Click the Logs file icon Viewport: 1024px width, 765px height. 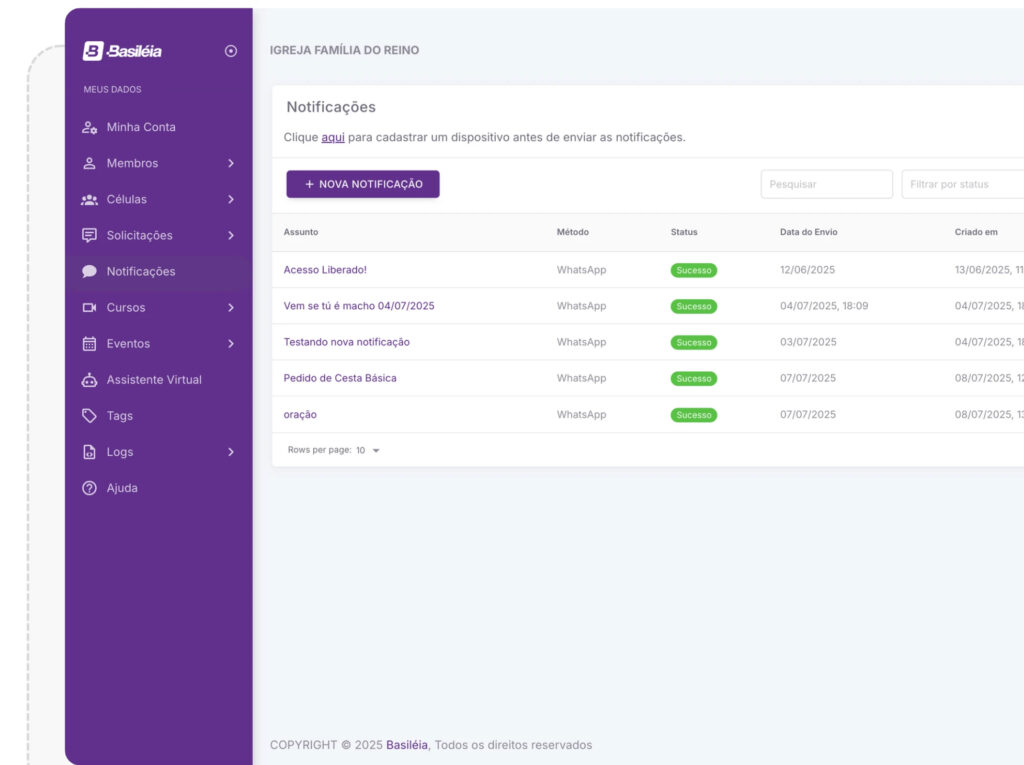(89, 452)
